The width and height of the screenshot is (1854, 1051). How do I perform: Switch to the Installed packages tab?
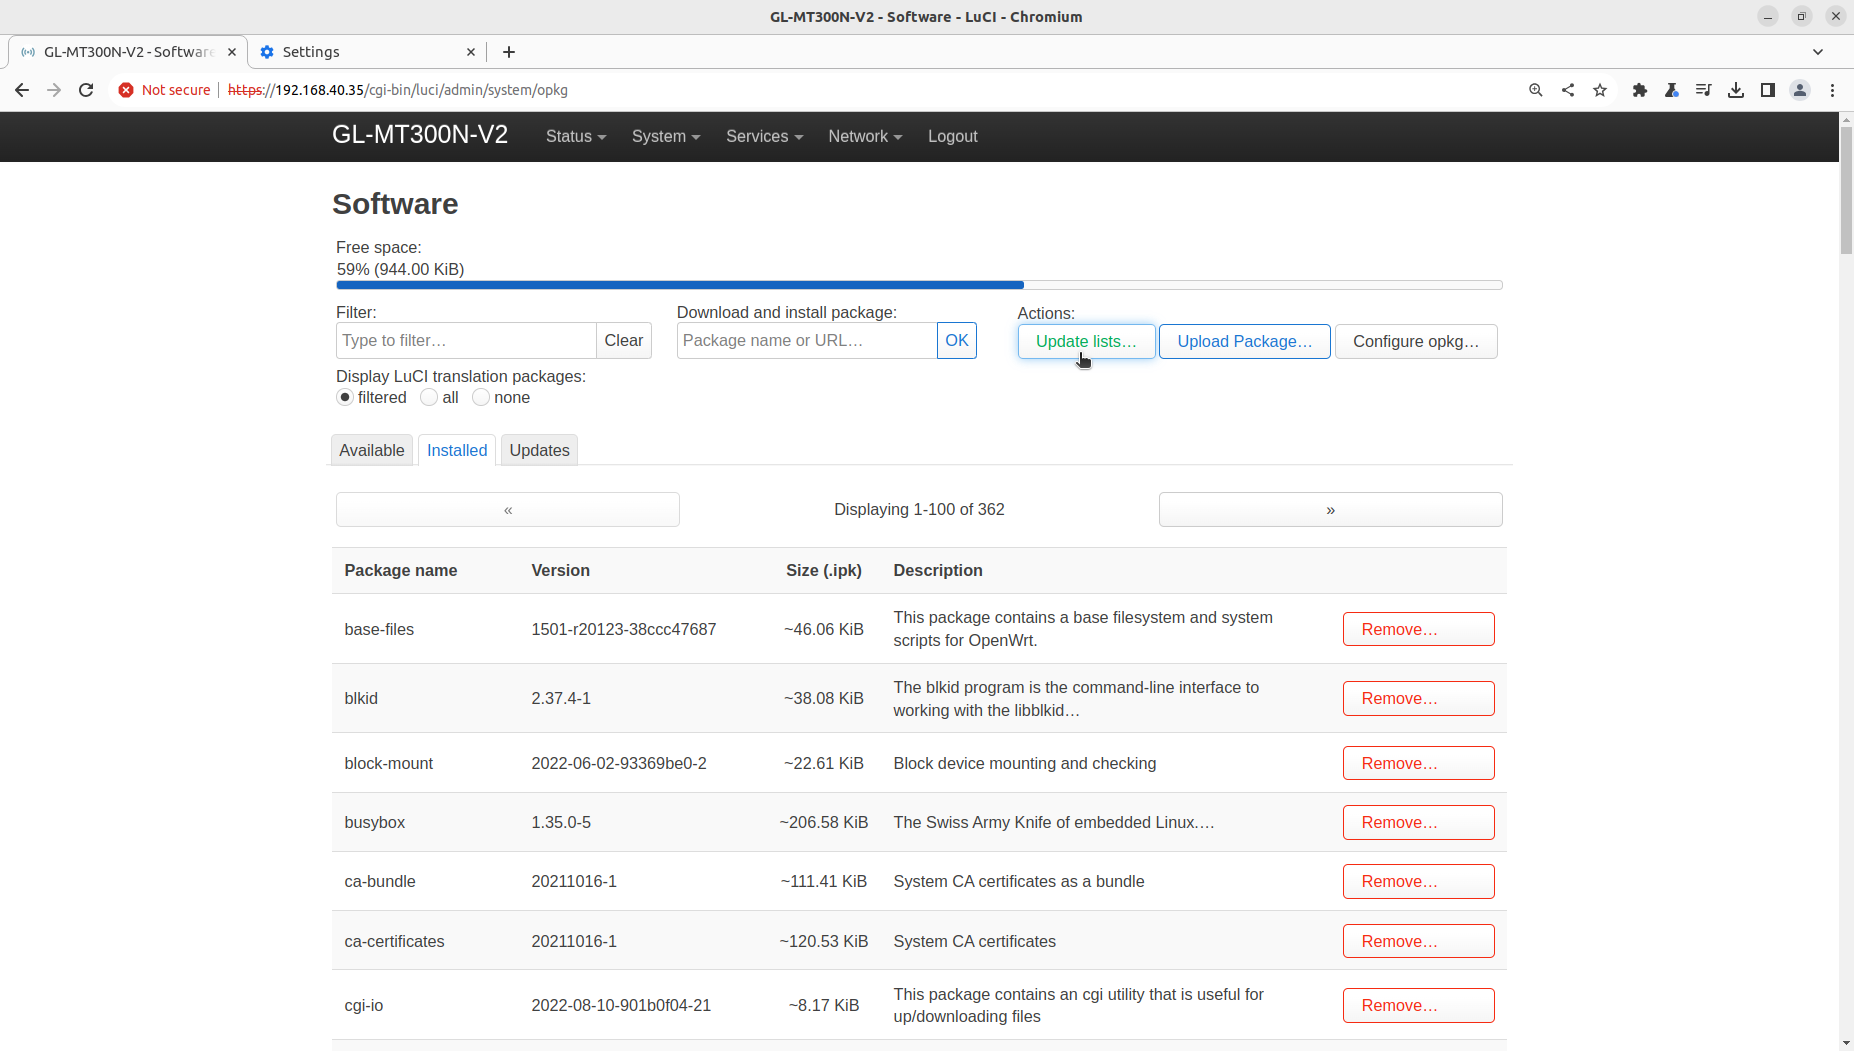pyautogui.click(x=457, y=450)
